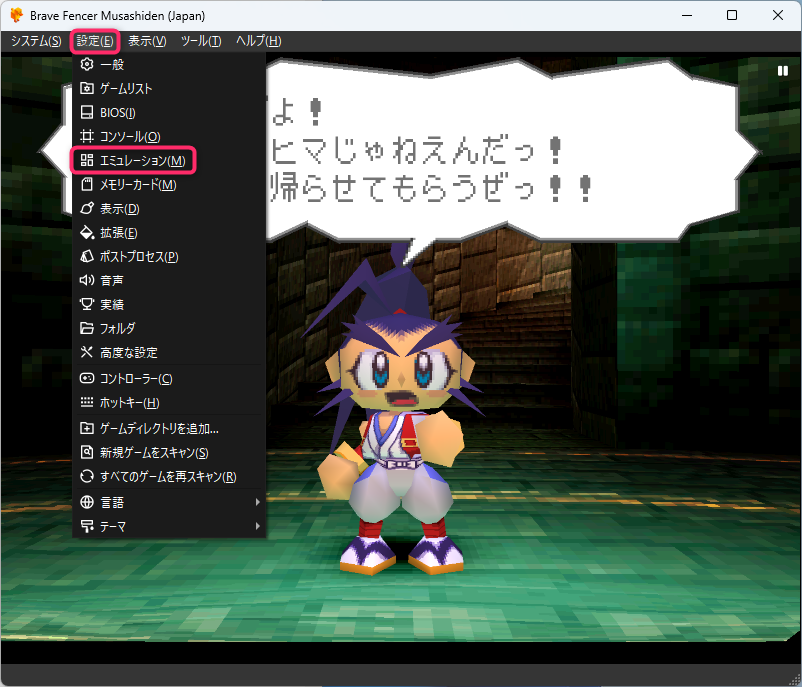Click the エミュレーション grid icon
The image size is (802, 687).
pos(87,161)
